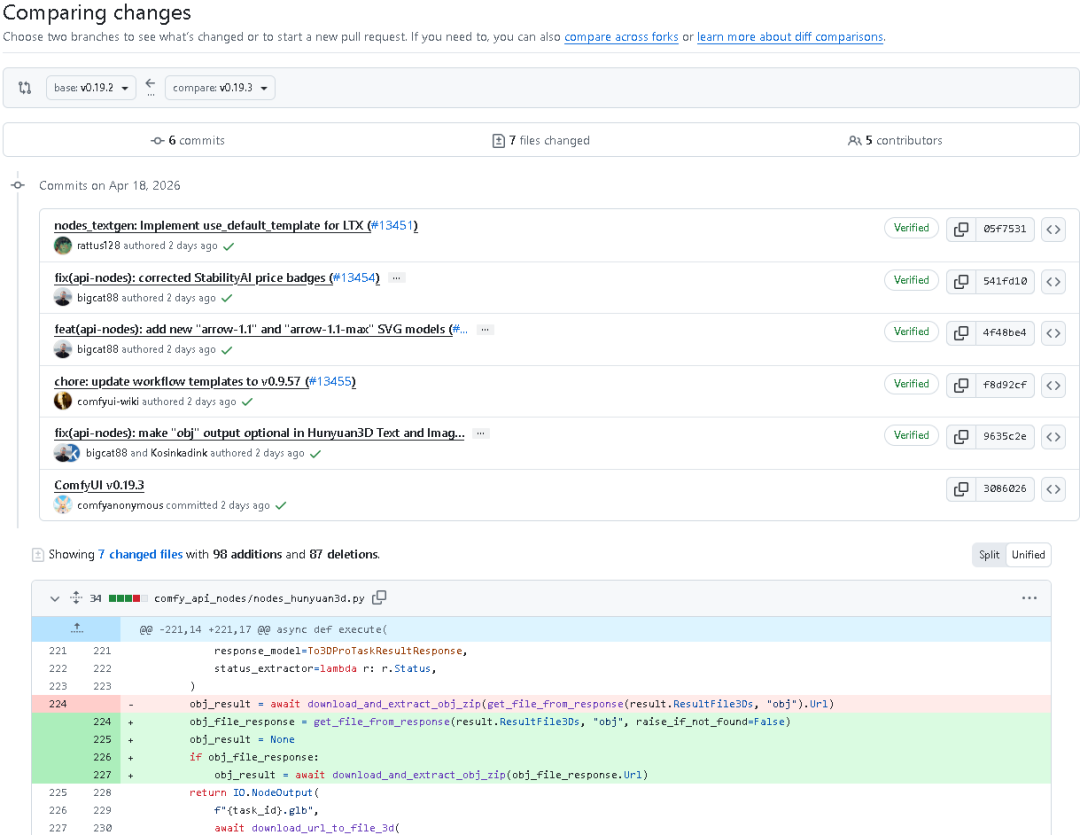Browse repository at commit 3086026
Screen dimensions: 1080x835
pyautogui.click(x=1053, y=489)
